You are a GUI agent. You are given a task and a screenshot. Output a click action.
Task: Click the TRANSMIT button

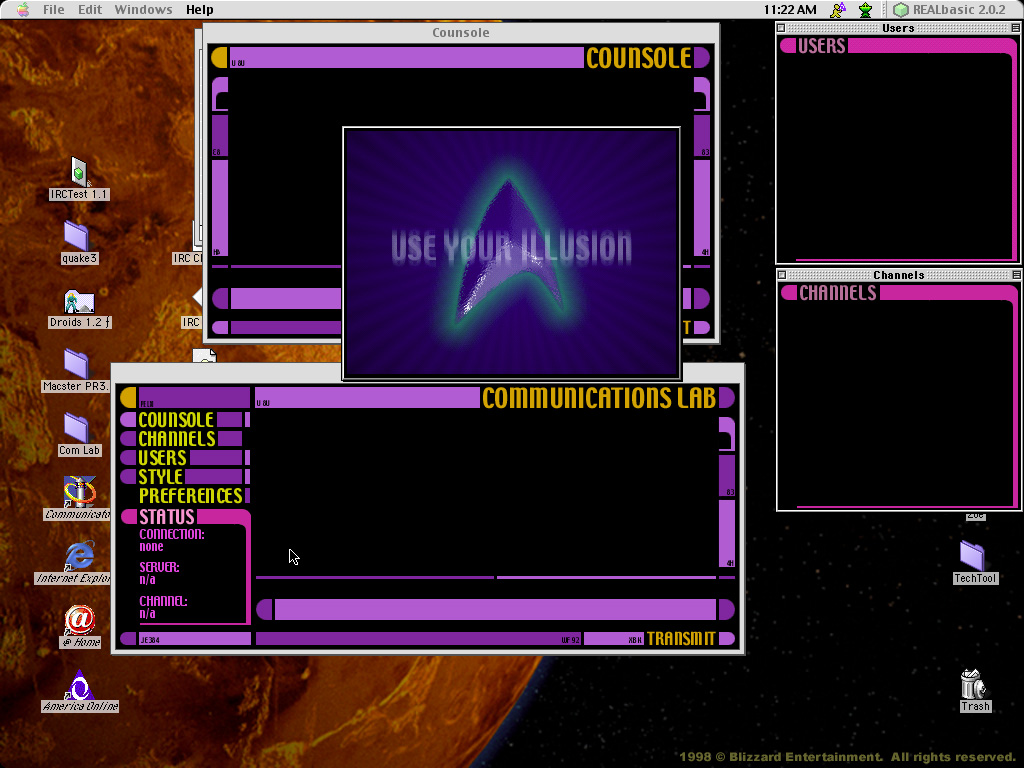(681, 639)
